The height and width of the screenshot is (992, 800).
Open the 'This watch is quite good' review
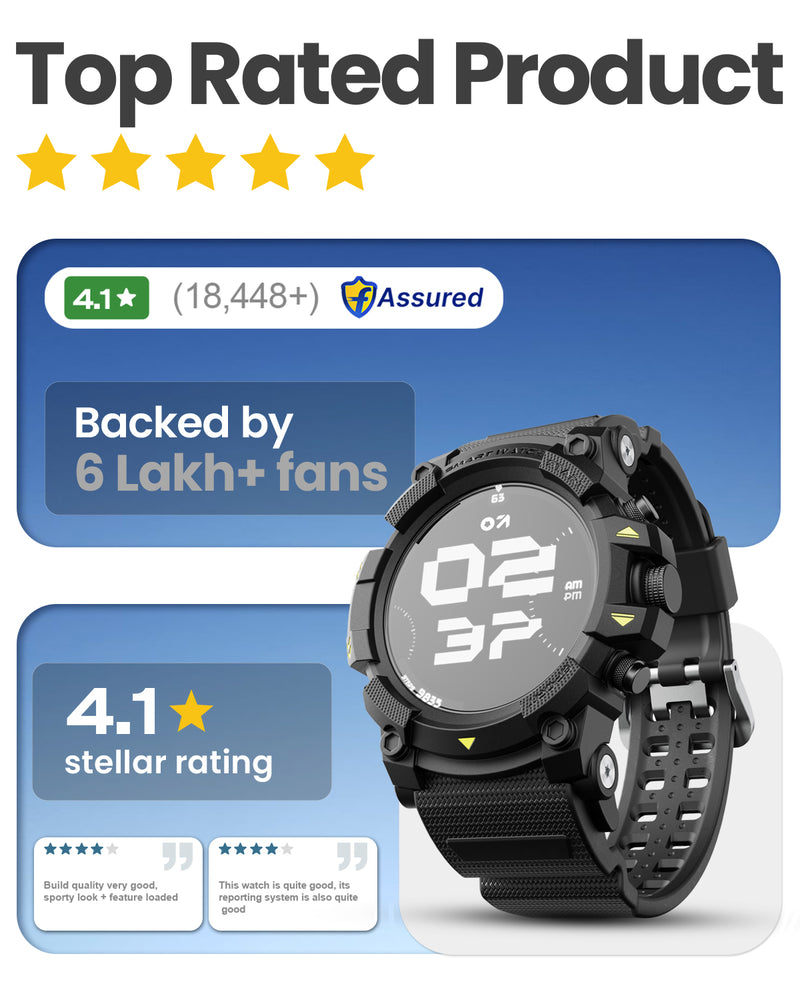click(293, 884)
